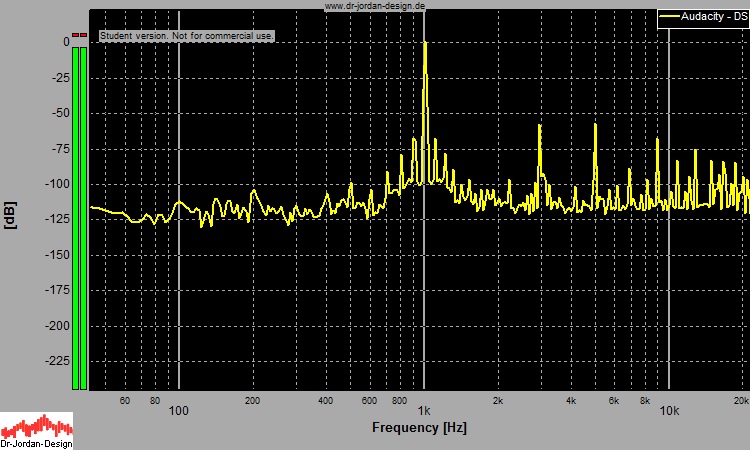Click the -50 dB axis label
Screen dimensions: 750x450
click(x=60, y=113)
